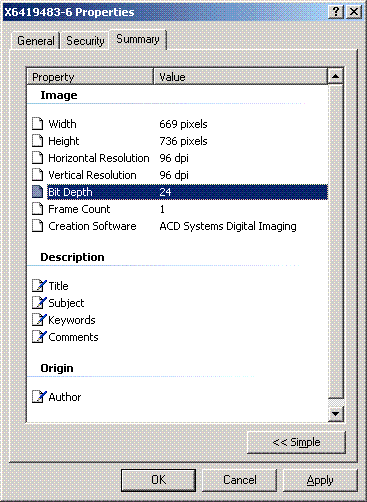The height and width of the screenshot is (502, 367).
Task: Click the edit icon beside Author
Action: tap(39, 397)
